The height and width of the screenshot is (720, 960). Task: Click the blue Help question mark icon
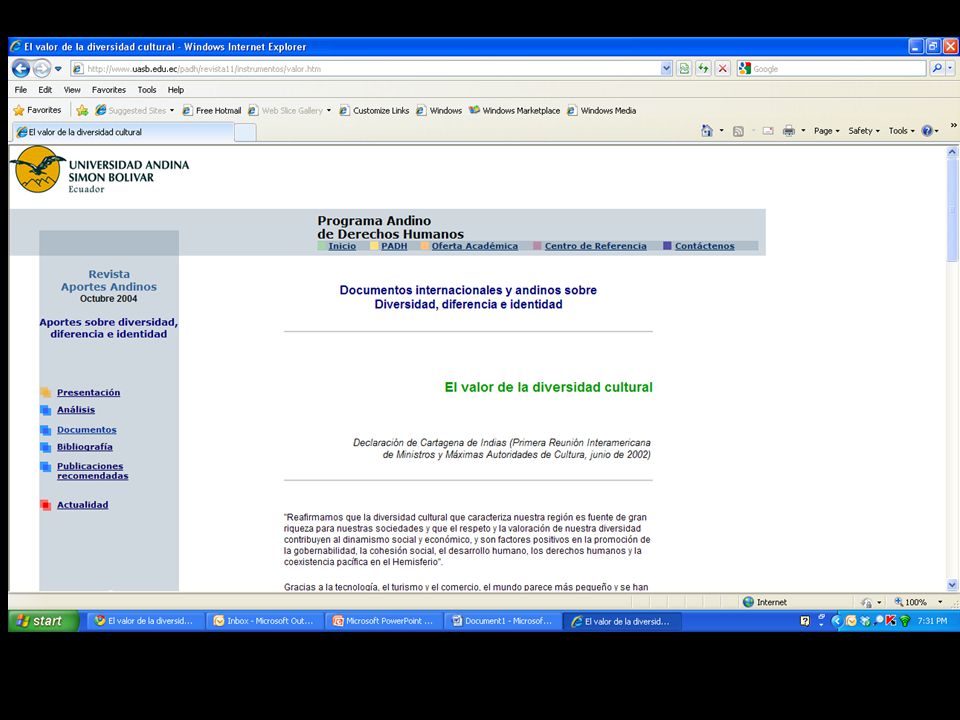[928, 131]
